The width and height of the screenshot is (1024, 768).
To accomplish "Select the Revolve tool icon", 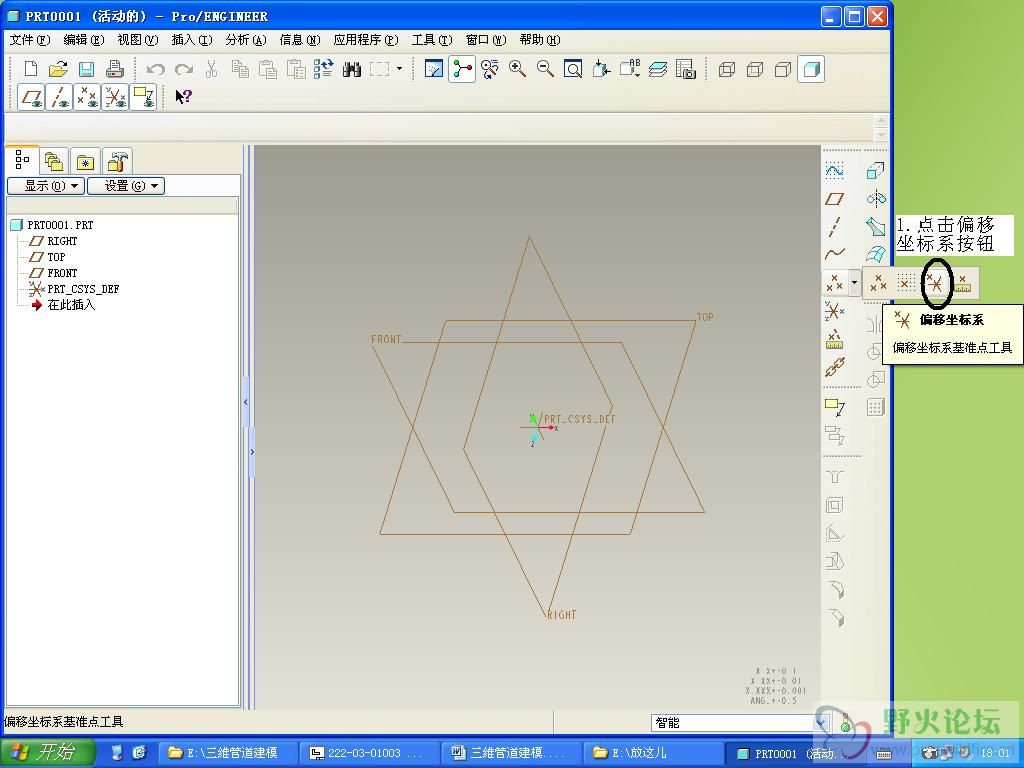I will [x=876, y=199].
